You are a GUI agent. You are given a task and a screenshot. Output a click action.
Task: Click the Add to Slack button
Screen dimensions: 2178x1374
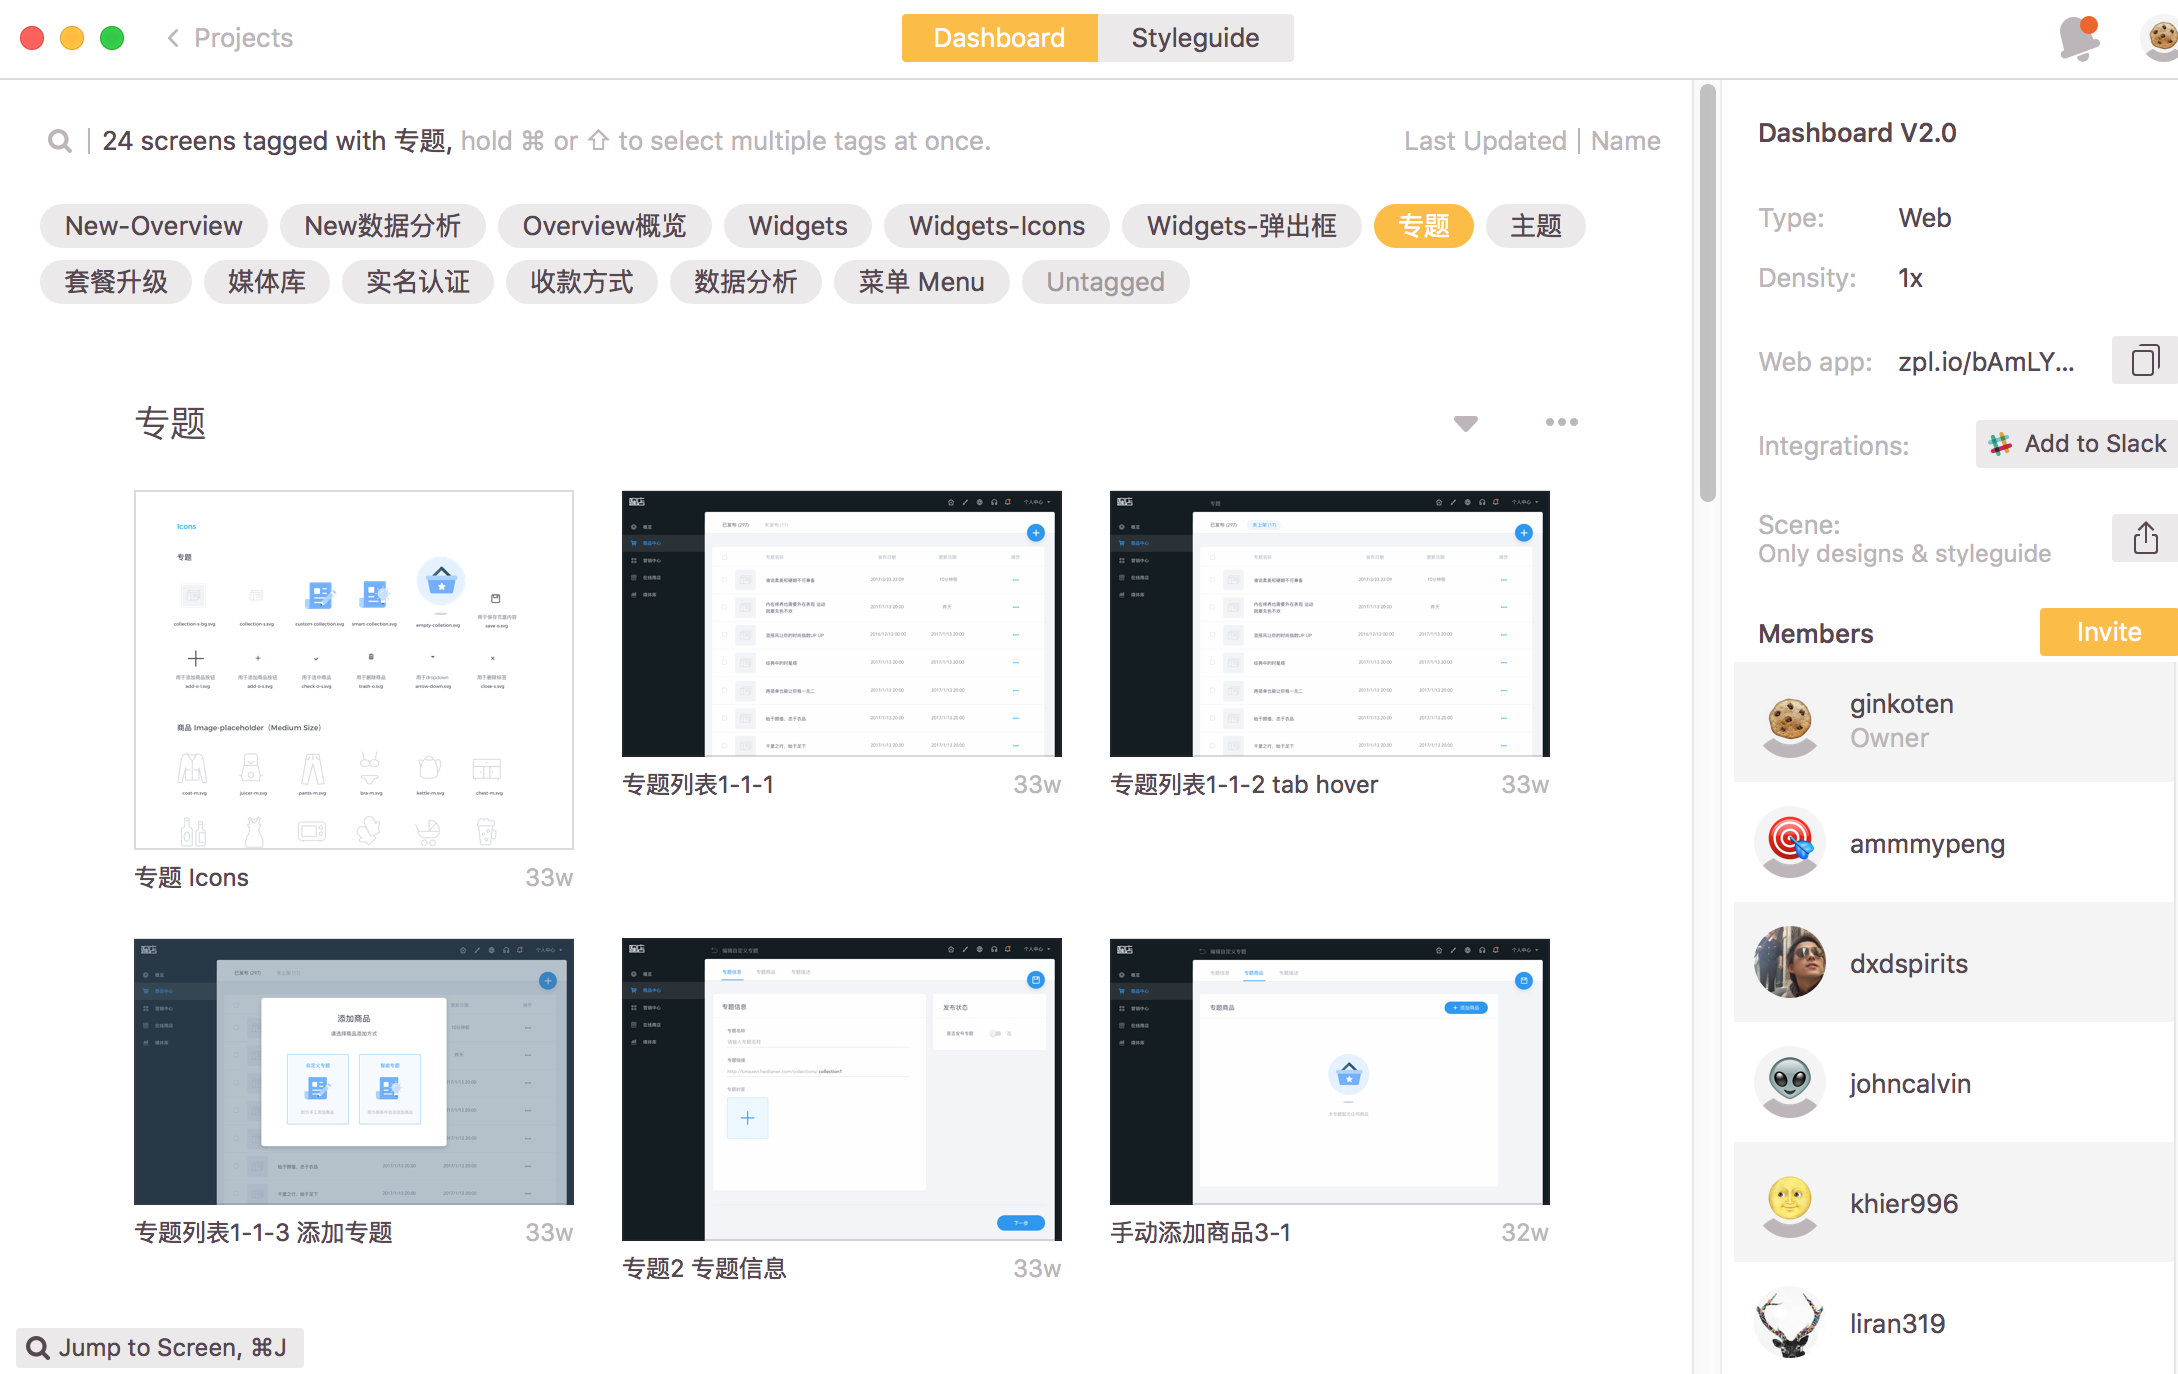[2078, 444]
